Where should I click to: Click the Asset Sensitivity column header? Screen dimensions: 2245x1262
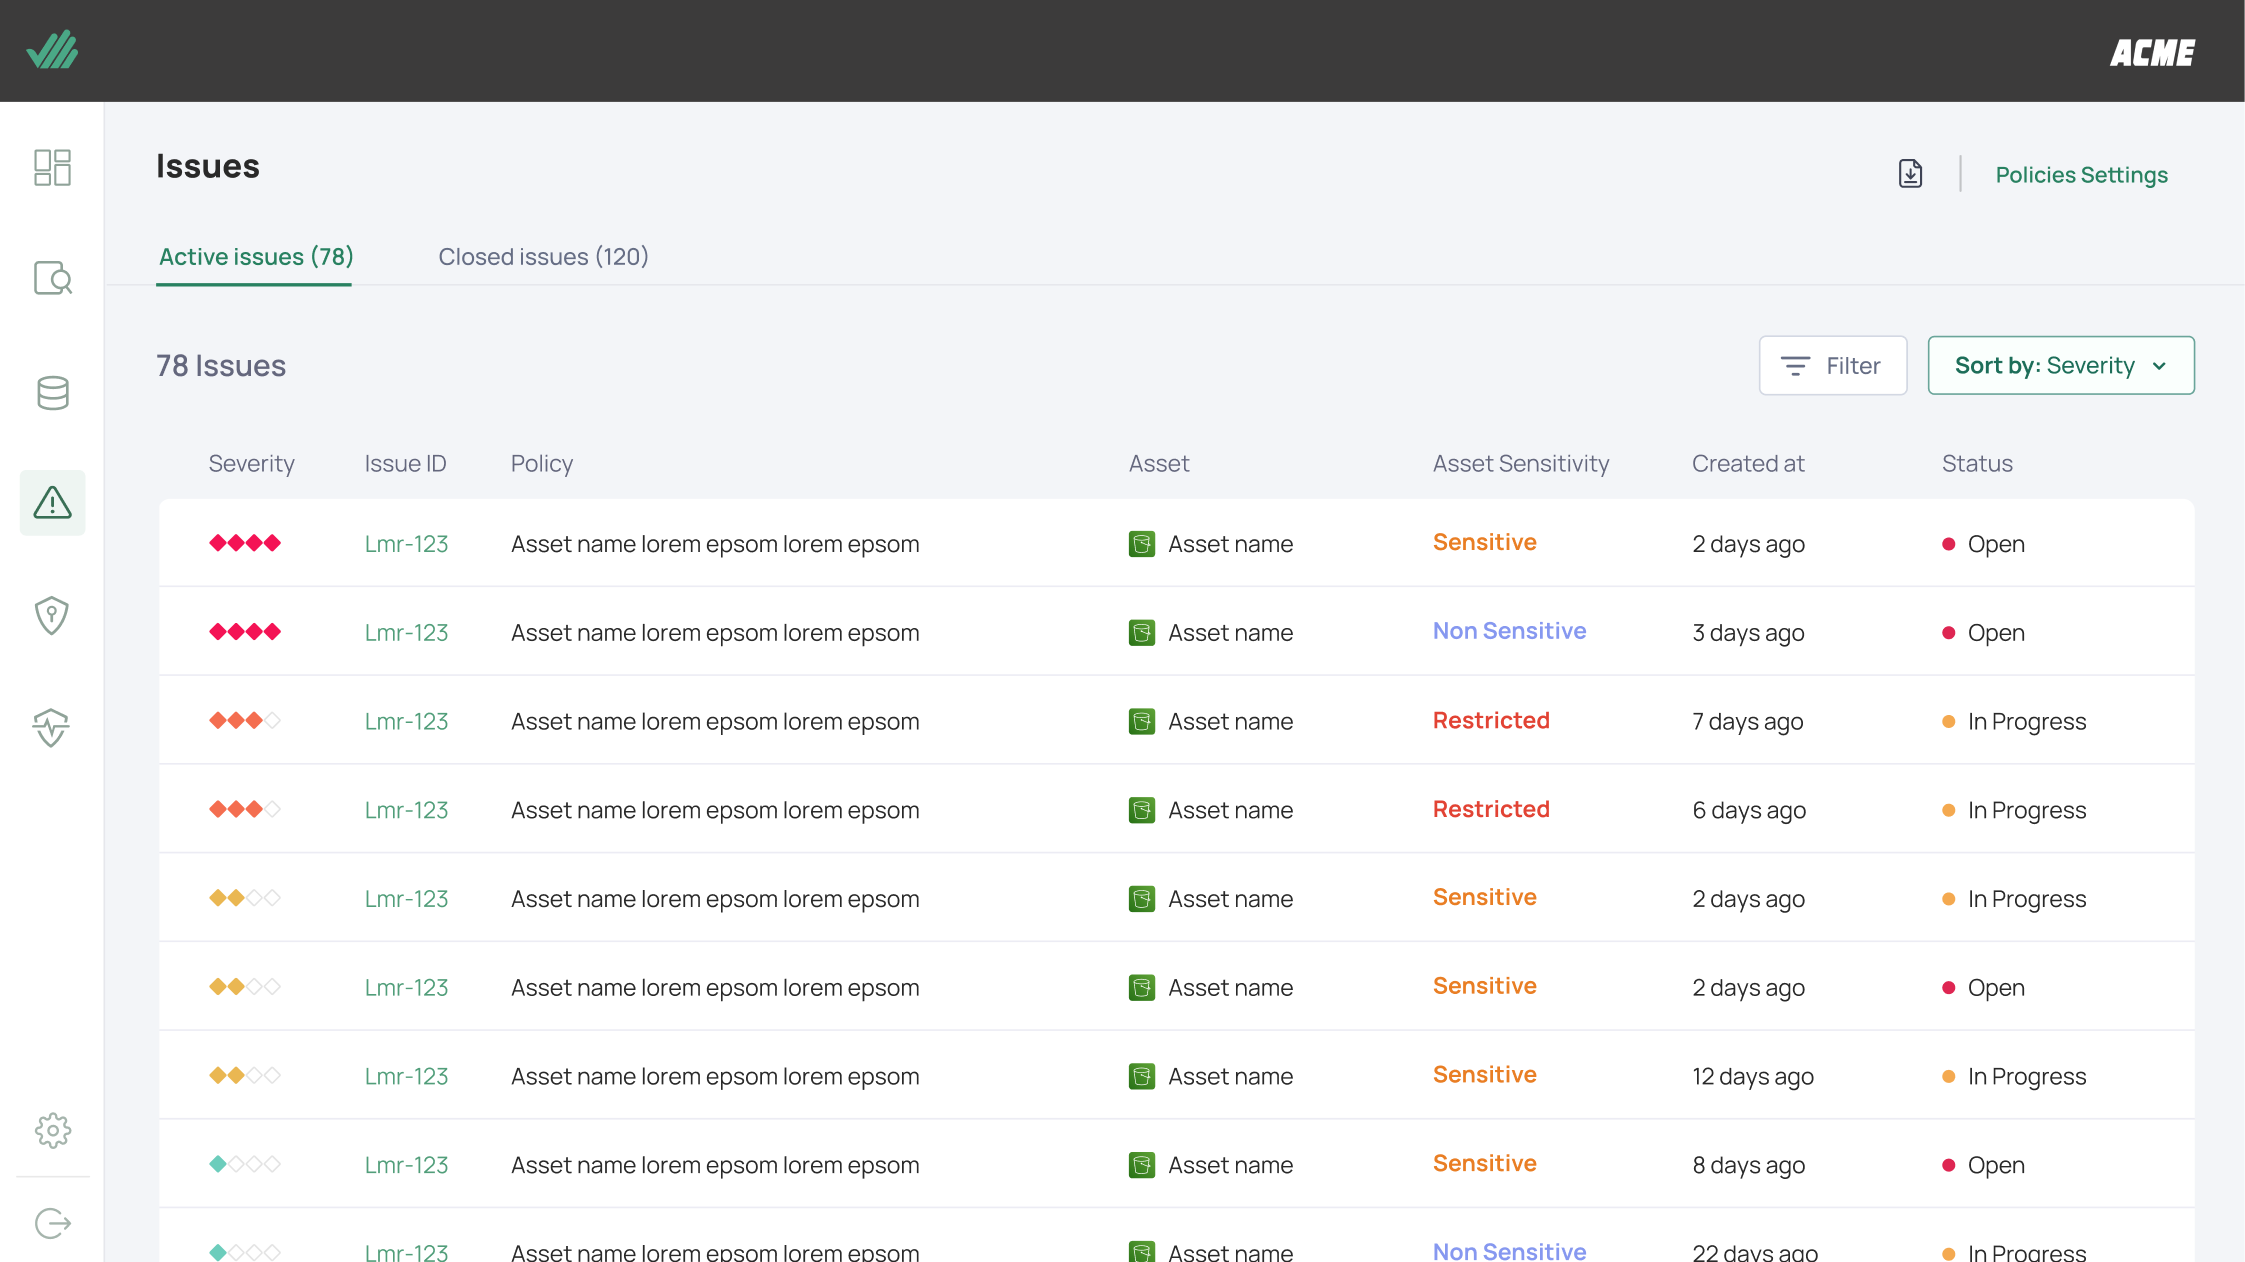[1521, 464]
